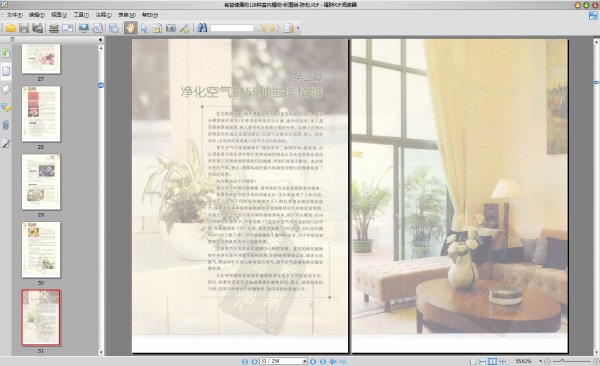The height and width of the screenshot is (366, 600).
Task: Open the Signatures pen sidebar icon
Action: [x=6, y=143]
